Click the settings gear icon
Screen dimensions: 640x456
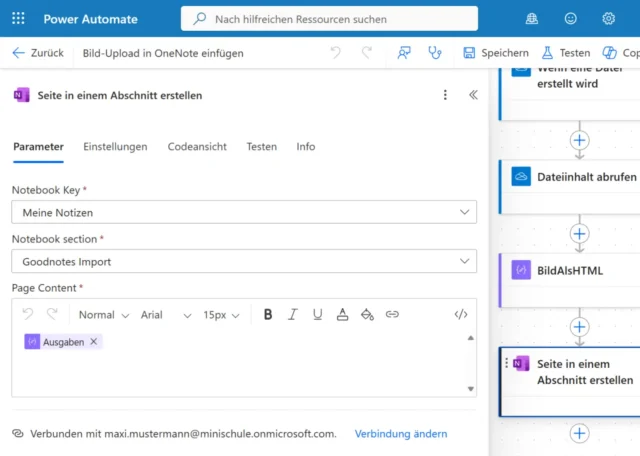[x=608, y=18]
